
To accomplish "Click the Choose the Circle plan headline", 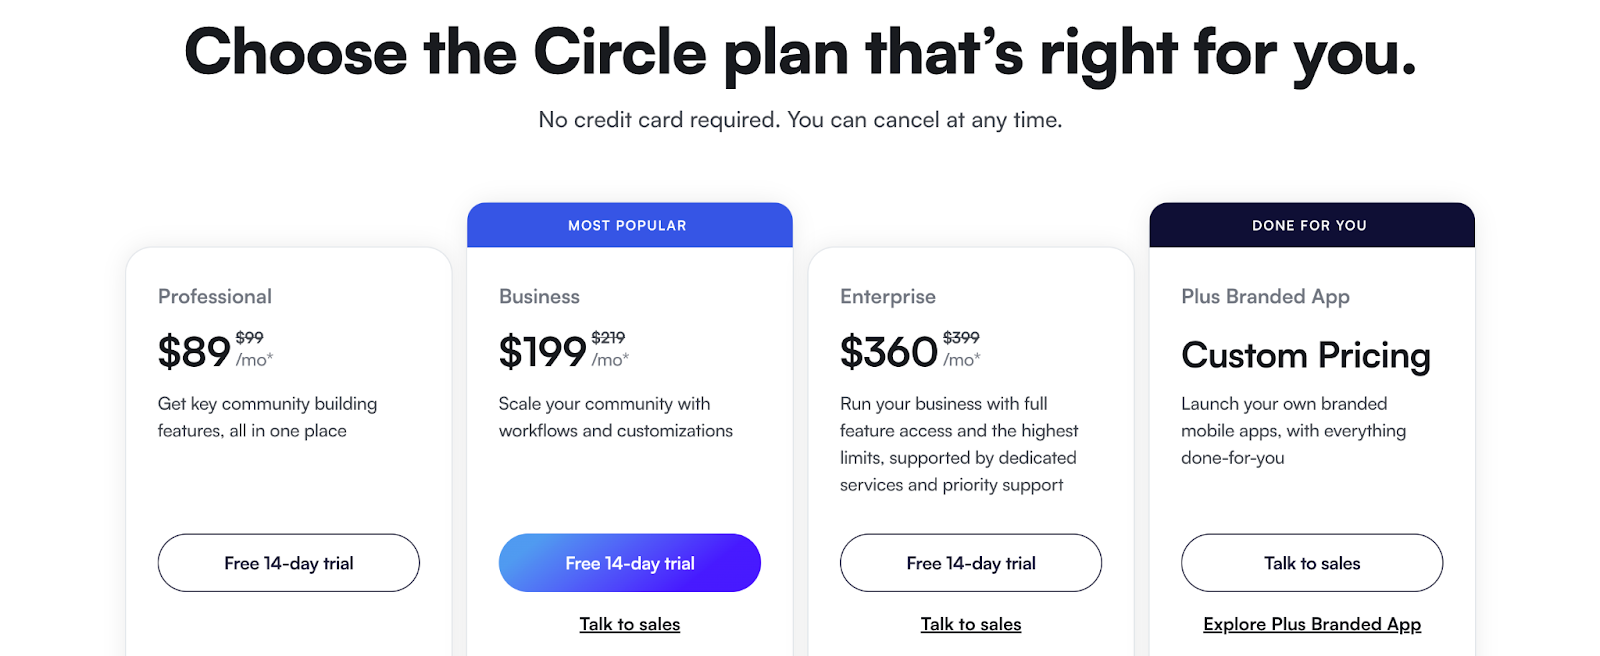I will click(800, 52).
